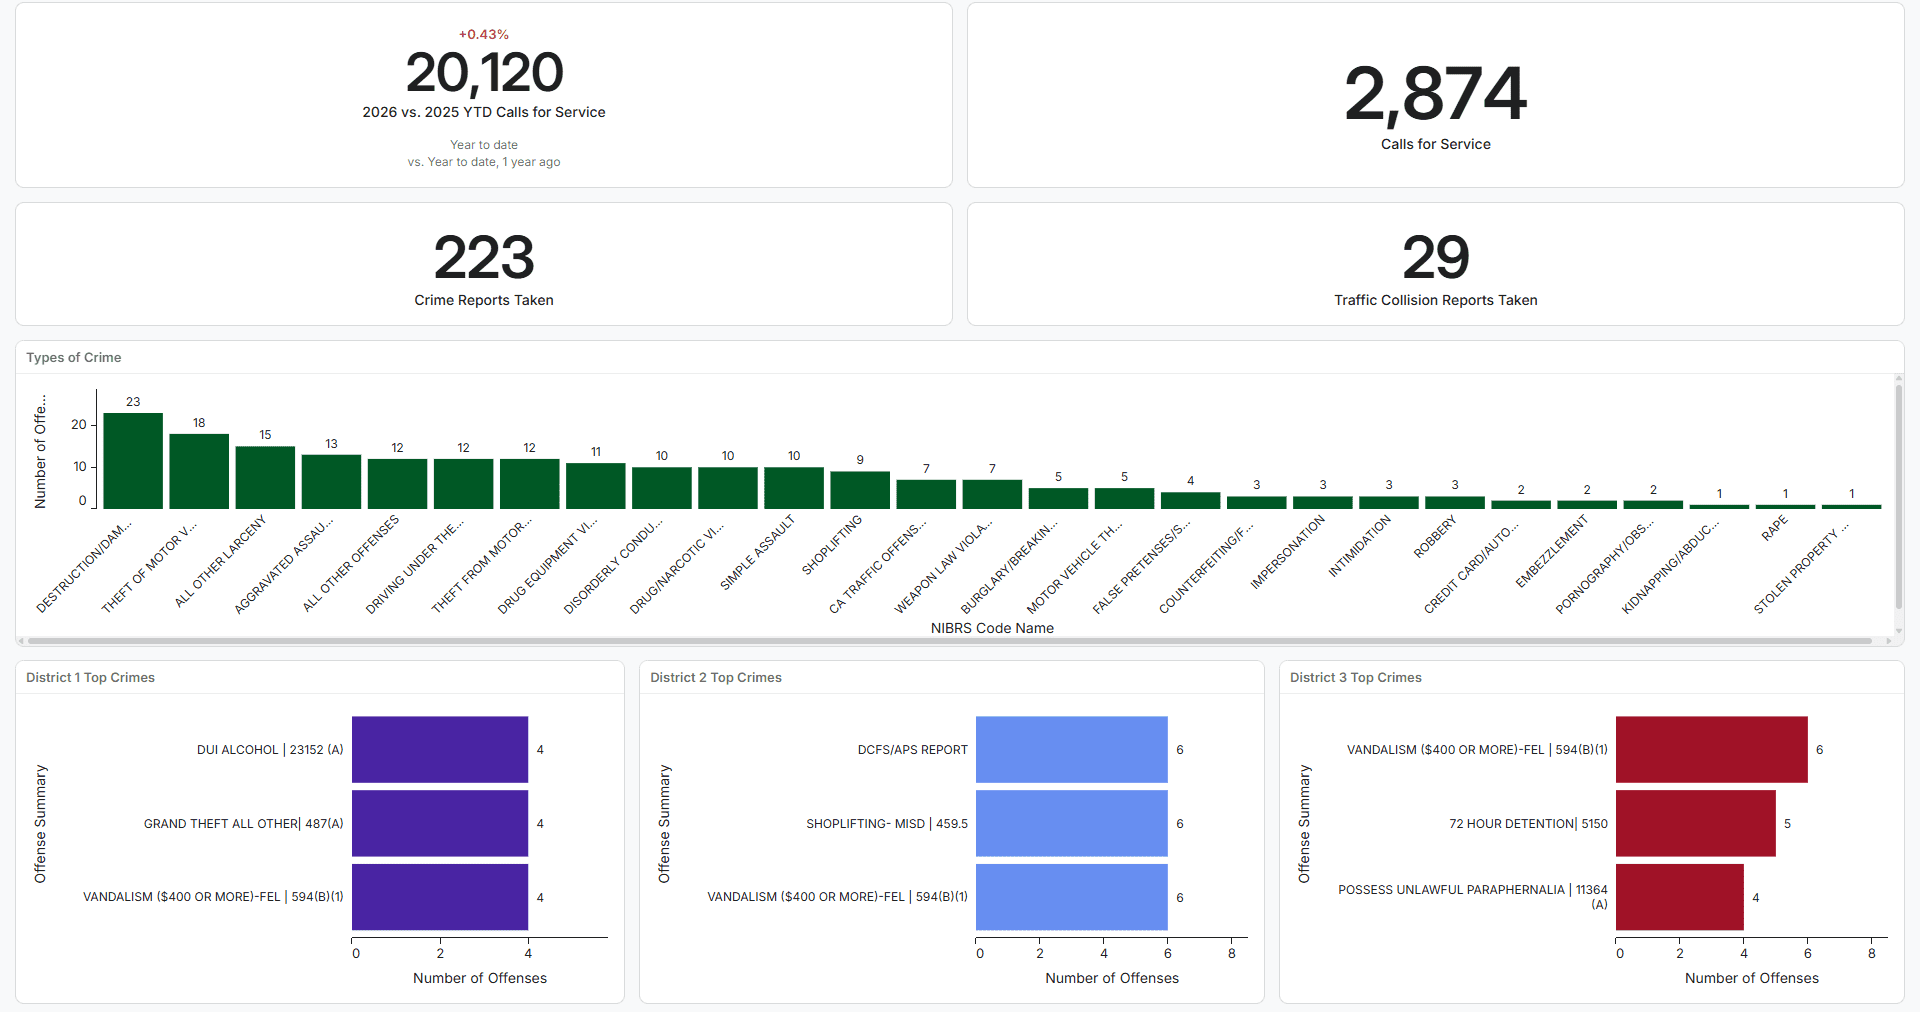Click the GRAND THEFT ALL OTHER purple bar

[x=440, y=823]
